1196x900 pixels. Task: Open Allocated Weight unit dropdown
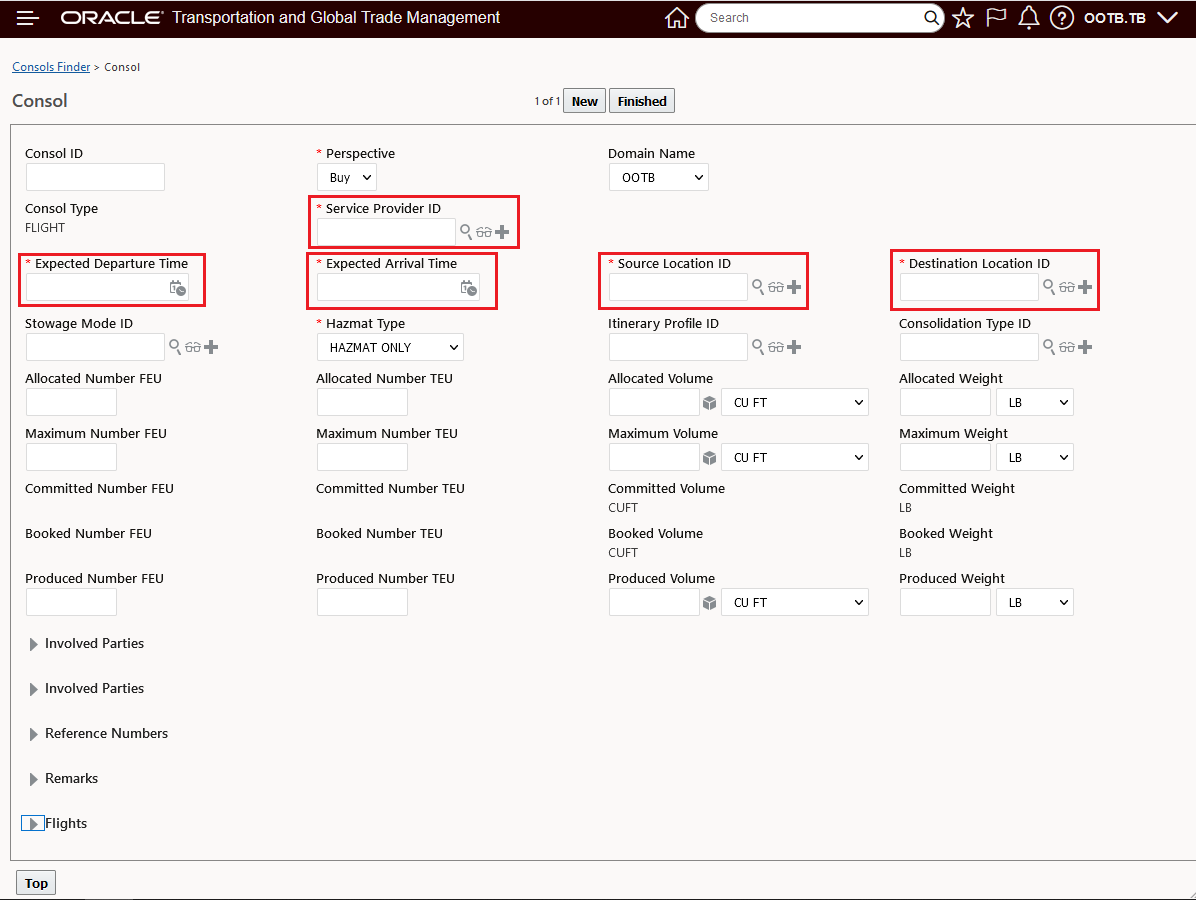pos(1035,403)
